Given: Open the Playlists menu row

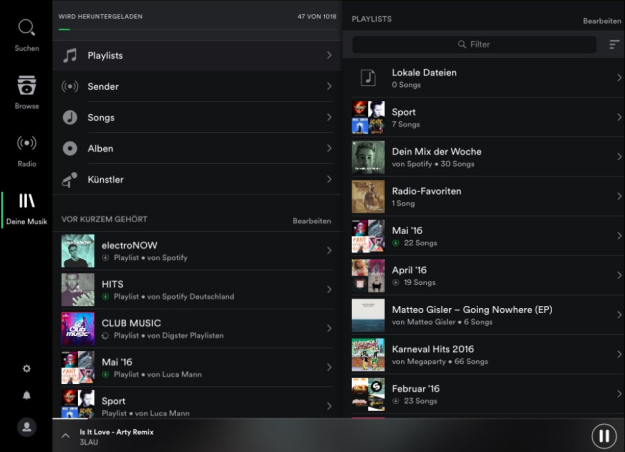Looking at the screenshot, I should pyautogui.click(x=196, y=56).
